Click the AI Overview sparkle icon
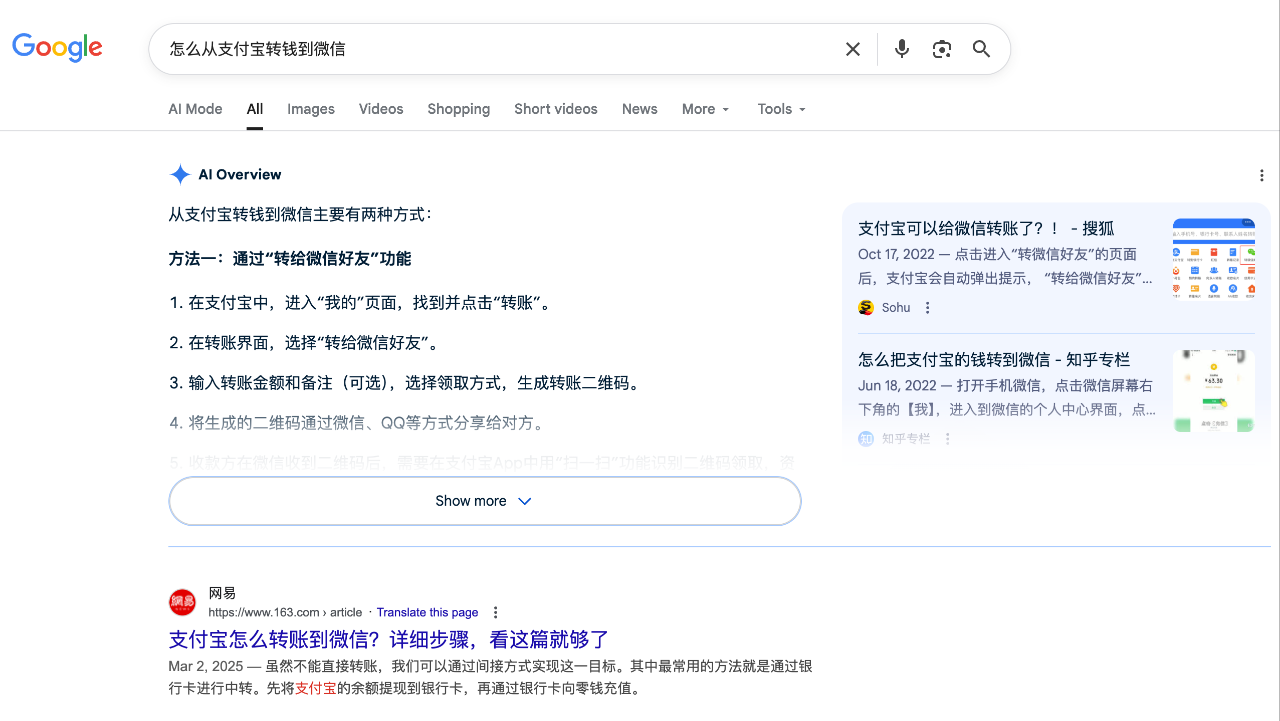1280x721 pixels. point(180,174)
